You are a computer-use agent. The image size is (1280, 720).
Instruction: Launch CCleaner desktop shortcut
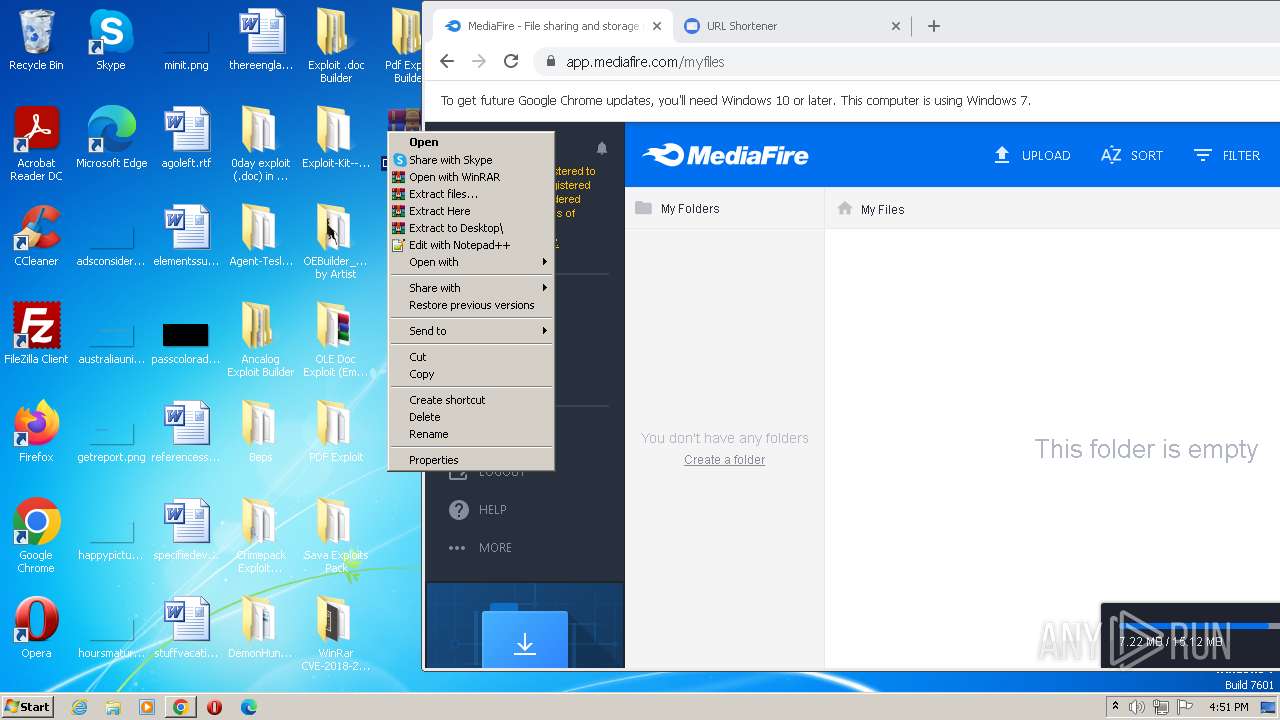pos(36,236)
